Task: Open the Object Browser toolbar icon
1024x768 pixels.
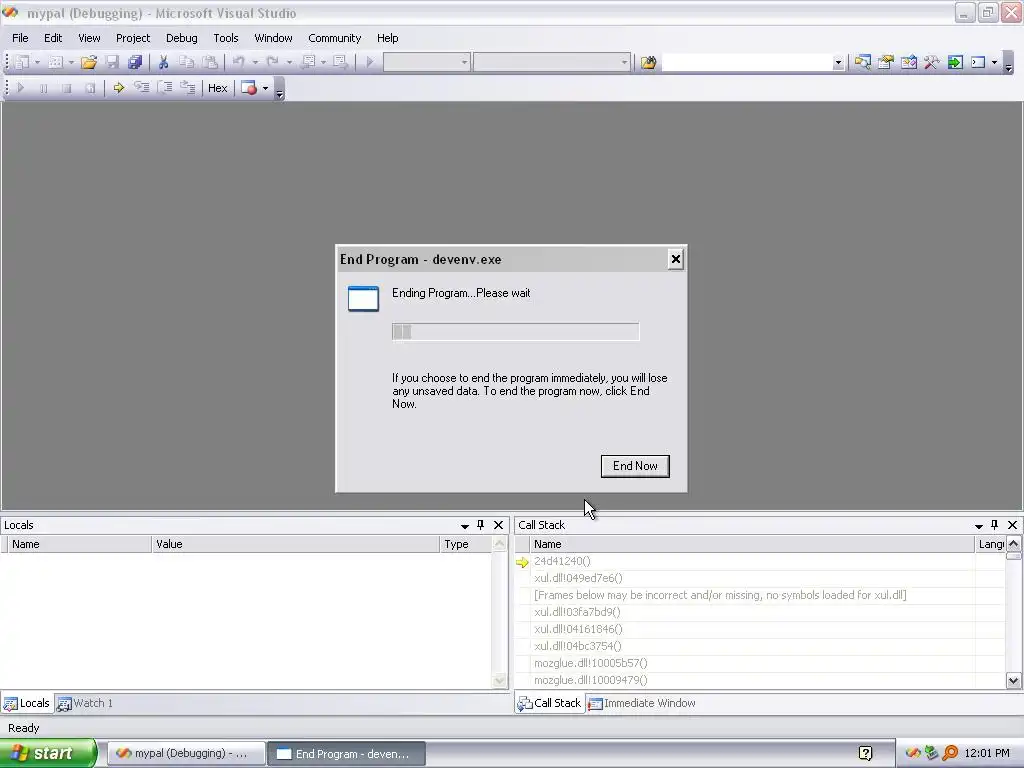Action: [x=908, y=62]
